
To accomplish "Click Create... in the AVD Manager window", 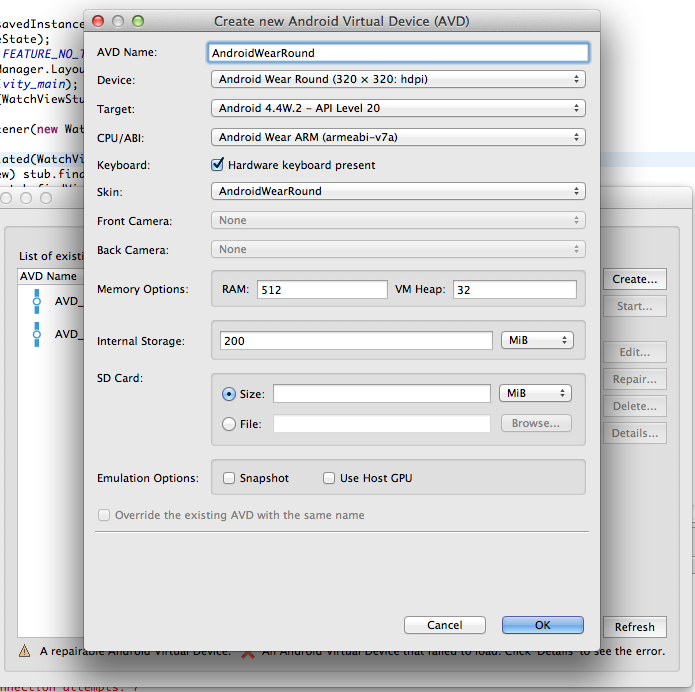I will coord(634,279).
